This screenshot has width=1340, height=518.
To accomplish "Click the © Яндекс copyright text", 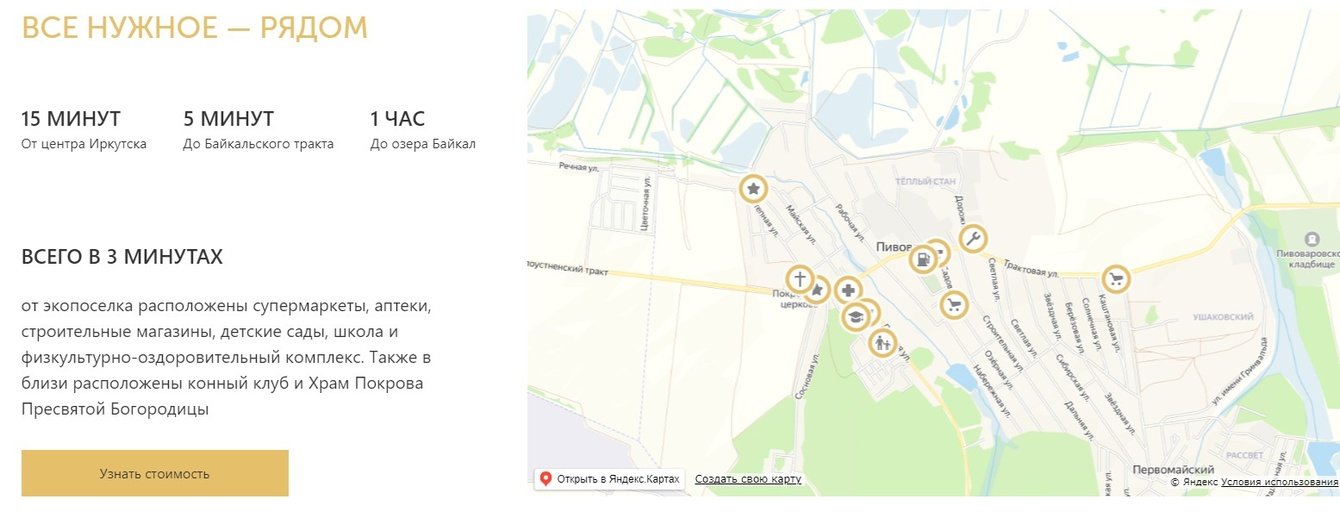I will [1194, 482].
